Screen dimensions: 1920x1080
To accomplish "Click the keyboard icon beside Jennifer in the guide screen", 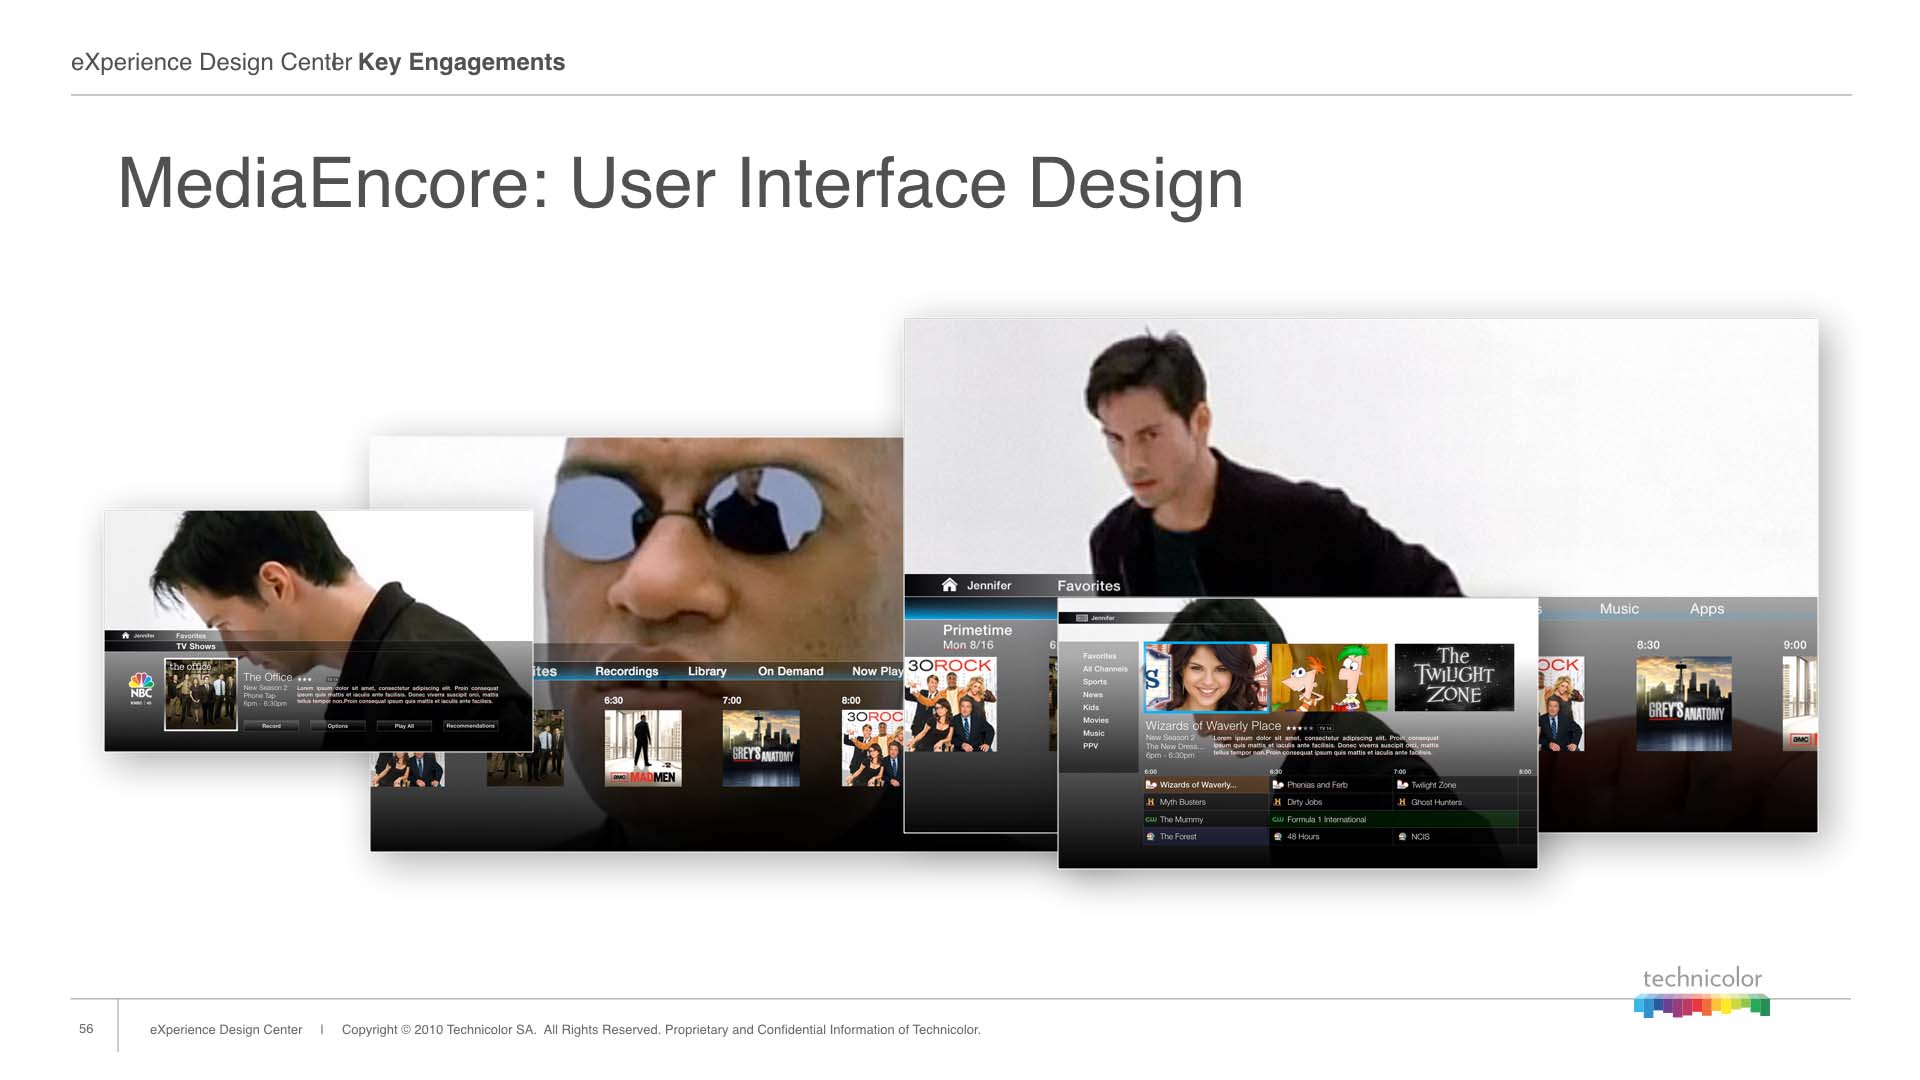I will click(x=1081, y=618).
